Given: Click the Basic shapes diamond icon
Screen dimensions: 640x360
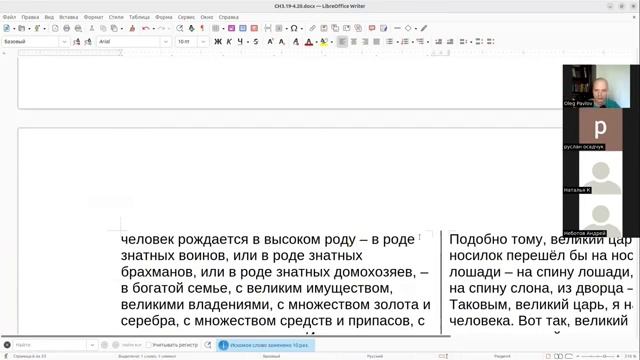Looking at the screenshot, I should (x=408, y=28).
